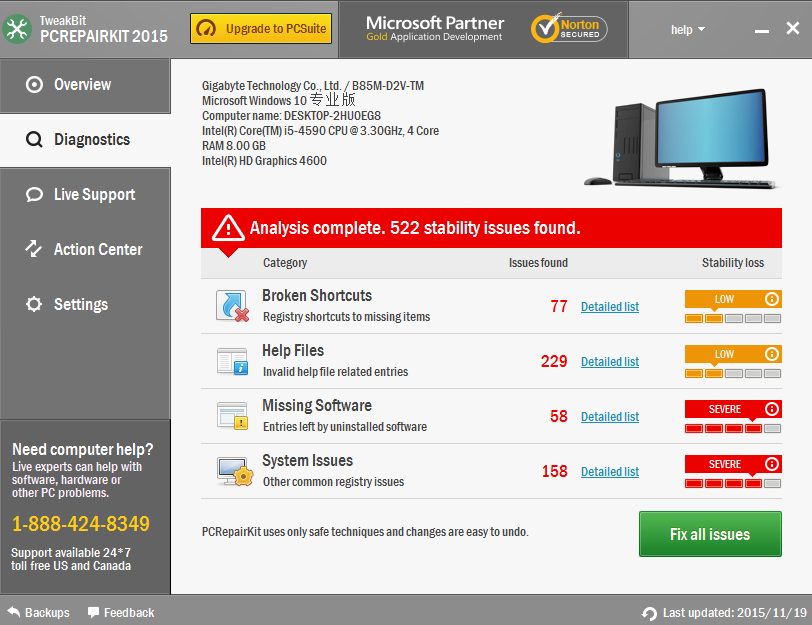Click the 58 issues count for Missing Software
The image size is (812, 625).
pyautogui.click(x=559, y=416)
